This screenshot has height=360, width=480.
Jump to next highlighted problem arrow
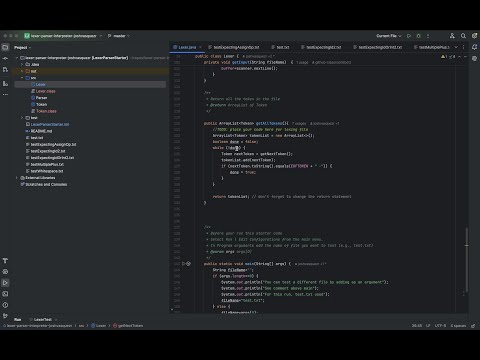tap(465, 57)
